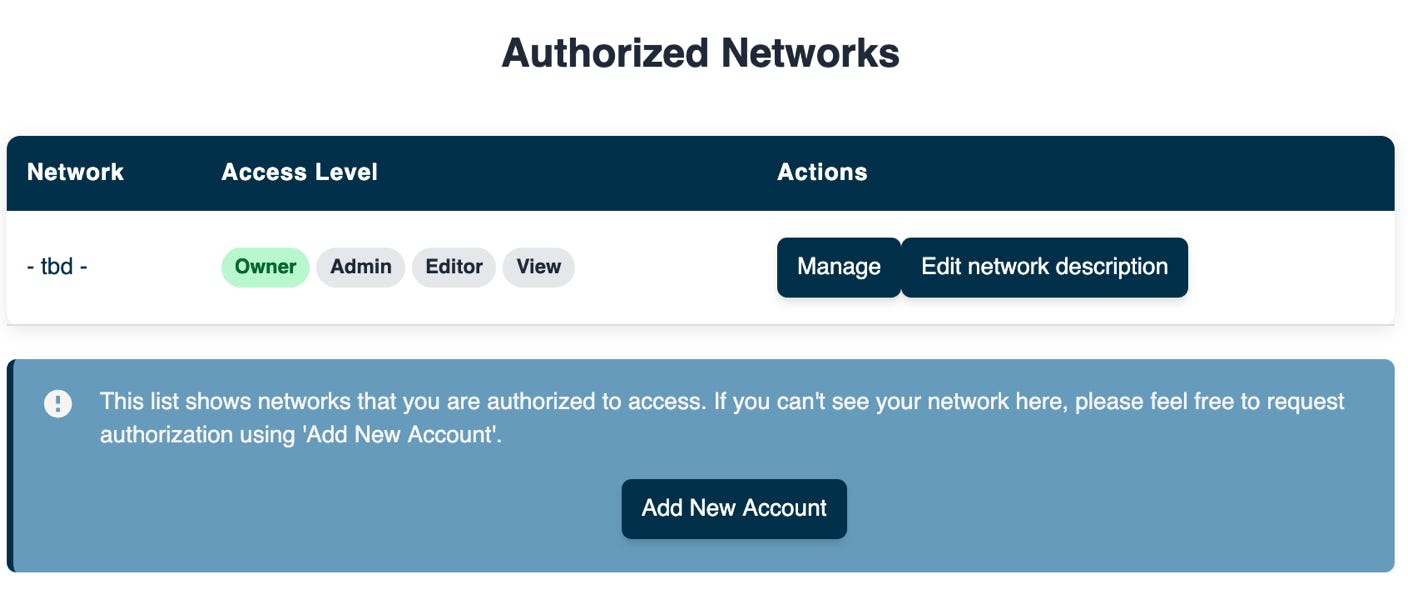The height and width of the screenshot is (600, 1408).
Task: Select the Admin access level badge
Action: point(361,267)
